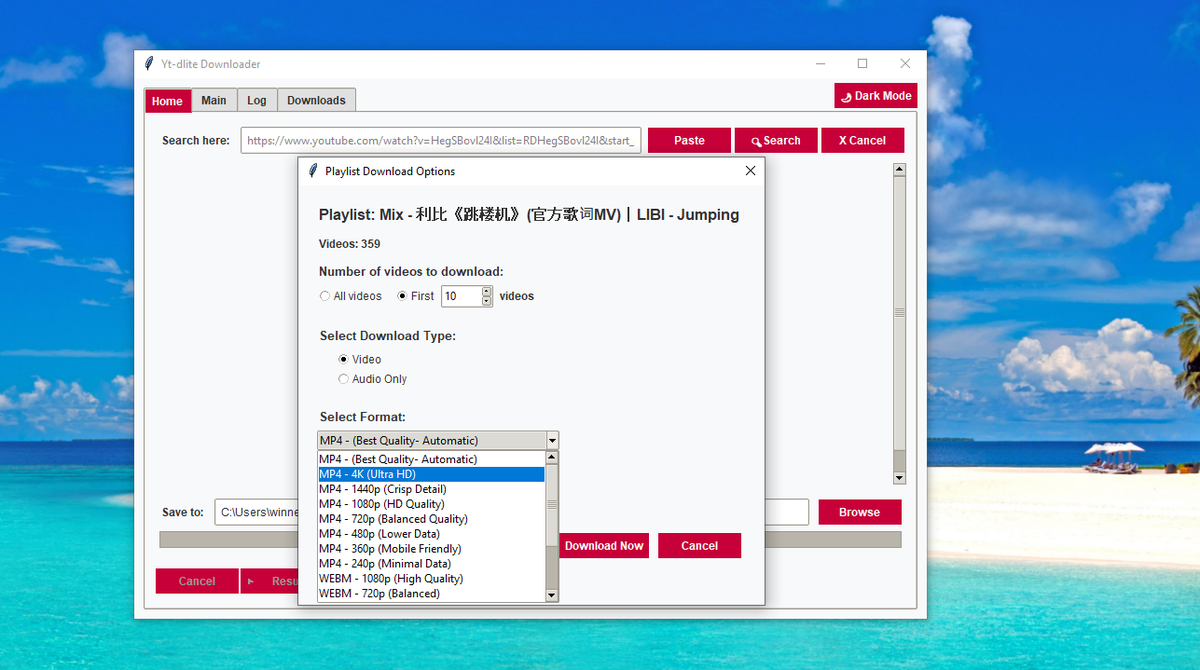1200x670 pixels.
Task: Click the bottom-left Cancel button in main window
Action: pos(197,581)
